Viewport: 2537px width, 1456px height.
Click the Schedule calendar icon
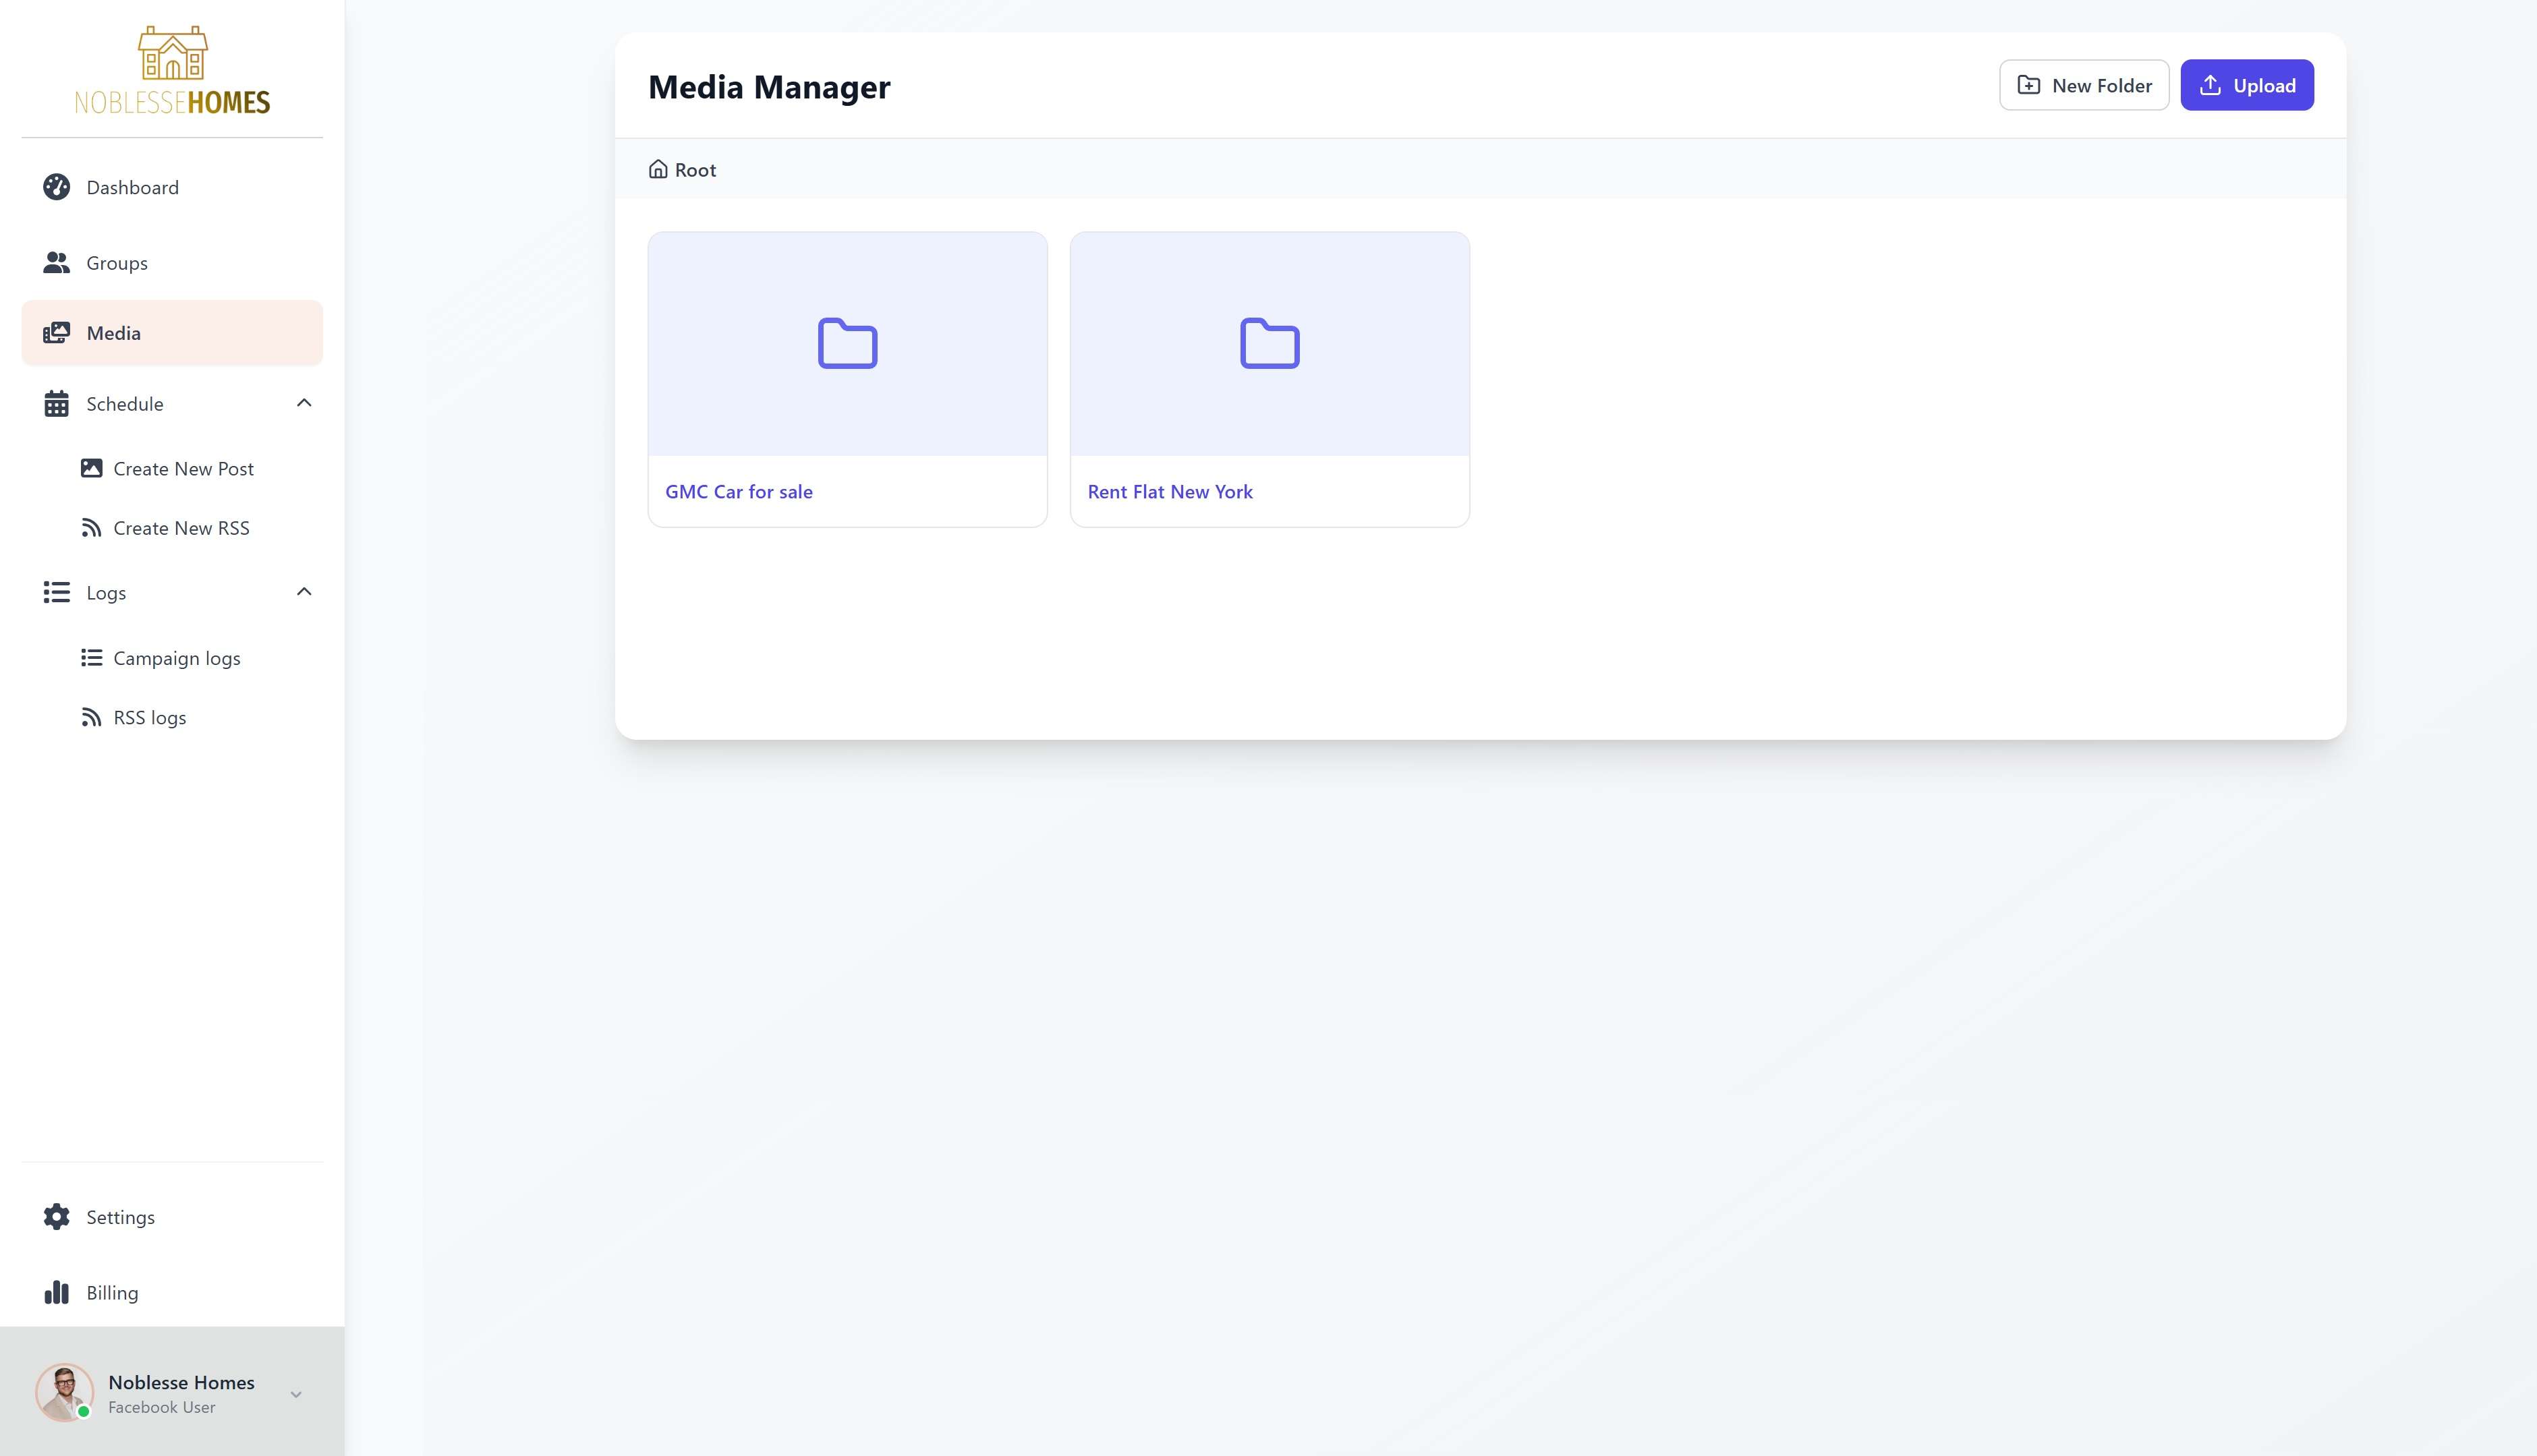point(57,404)
